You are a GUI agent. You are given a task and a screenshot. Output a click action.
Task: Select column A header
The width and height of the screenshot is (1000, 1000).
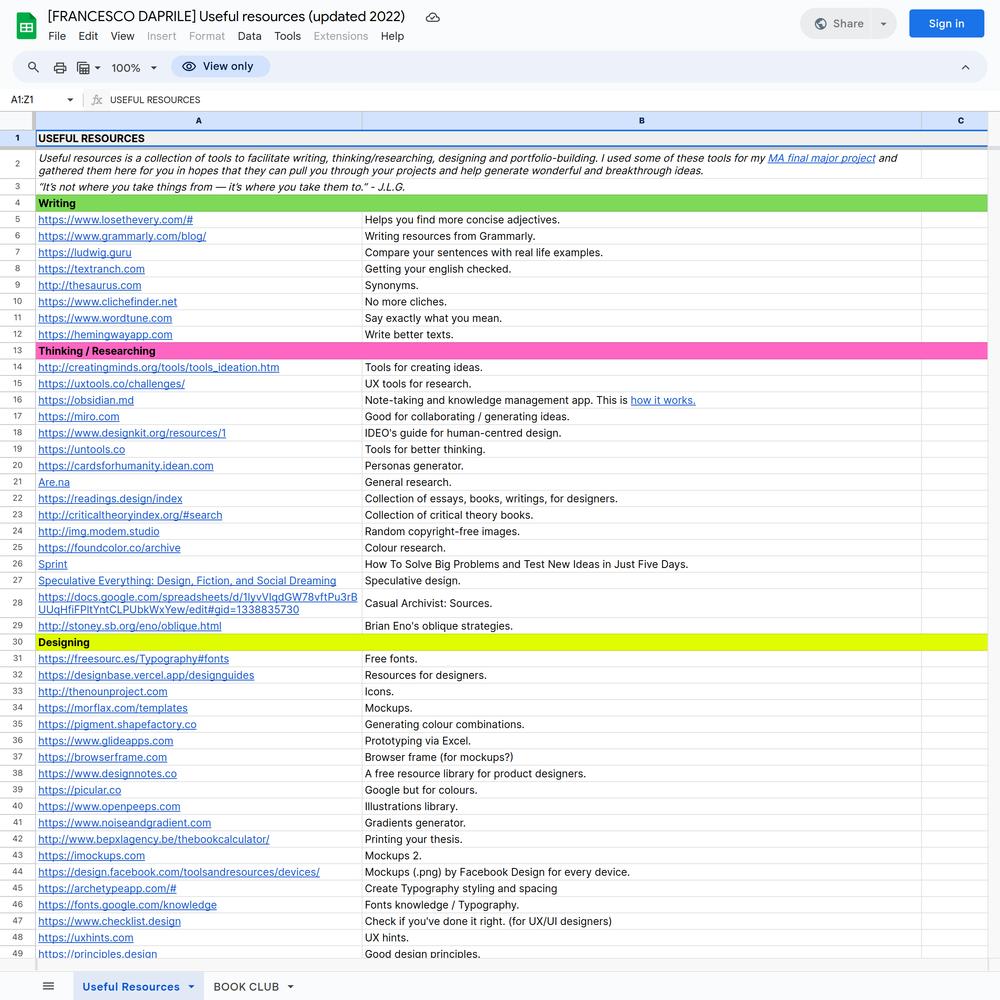click(x=198, y=121)
